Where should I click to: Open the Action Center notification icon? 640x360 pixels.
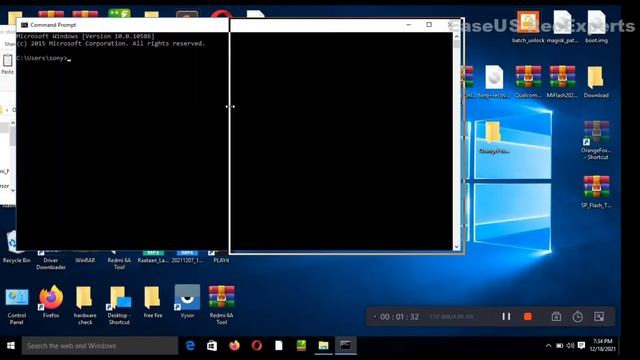[x=582, y=346]
